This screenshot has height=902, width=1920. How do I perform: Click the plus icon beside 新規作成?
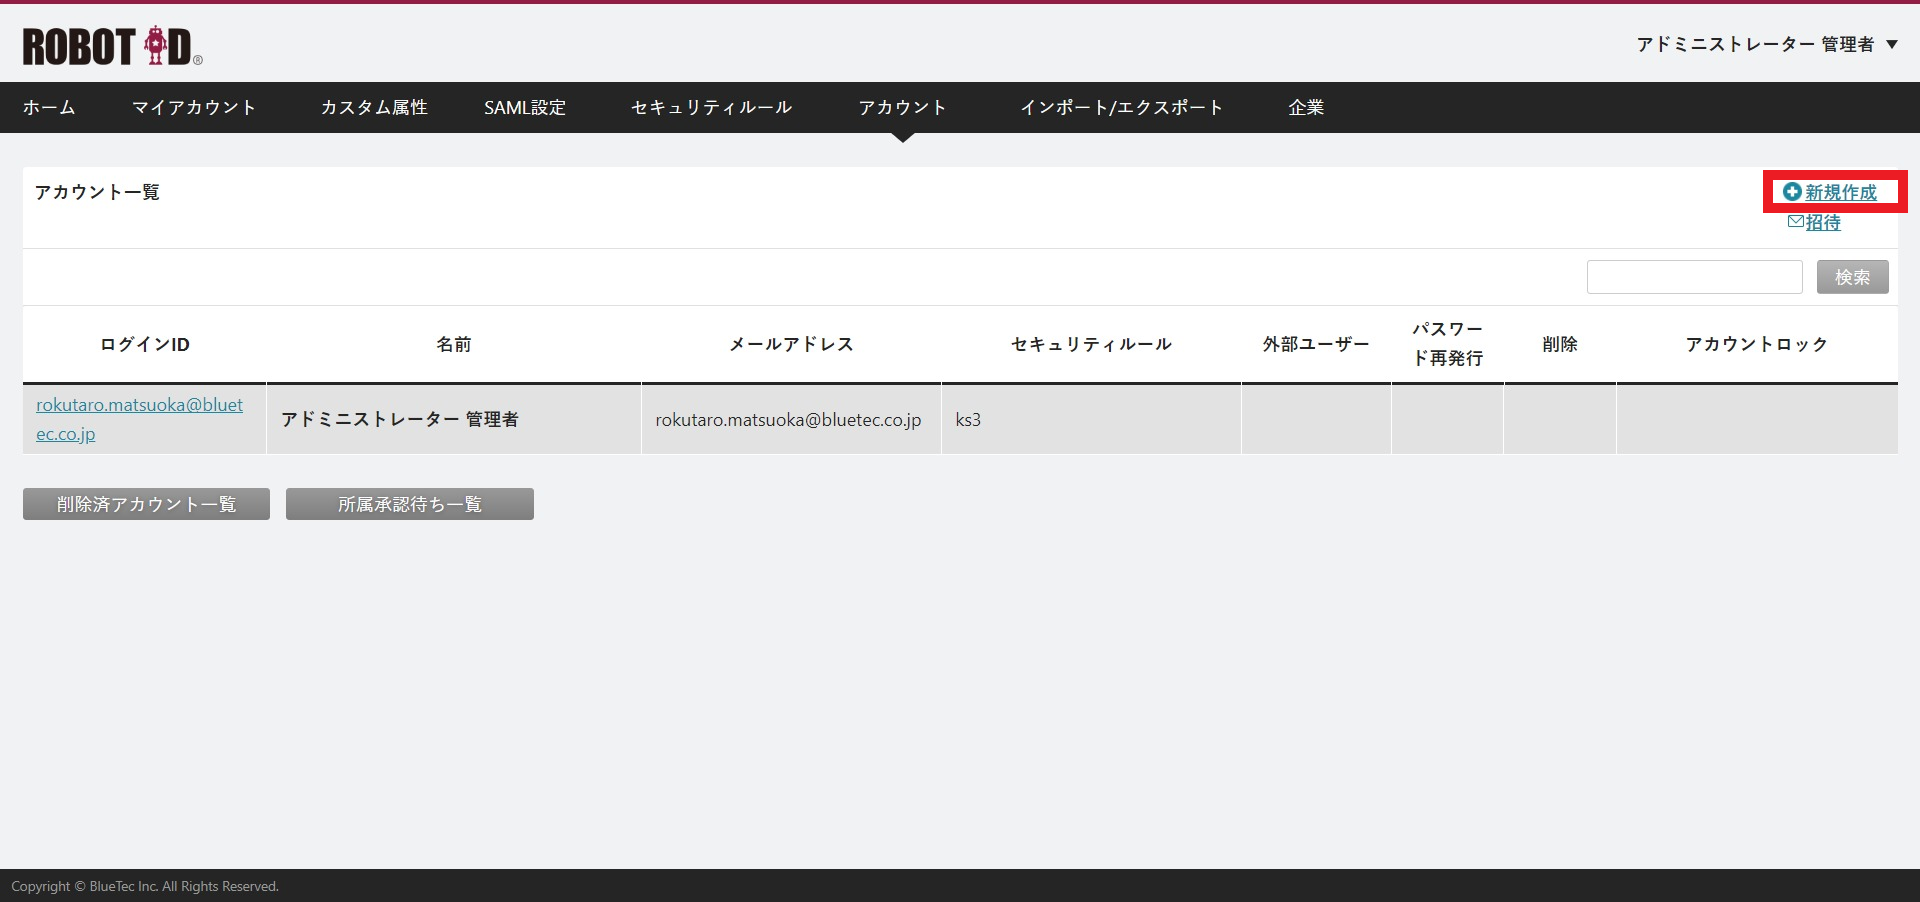(1792, 191)
